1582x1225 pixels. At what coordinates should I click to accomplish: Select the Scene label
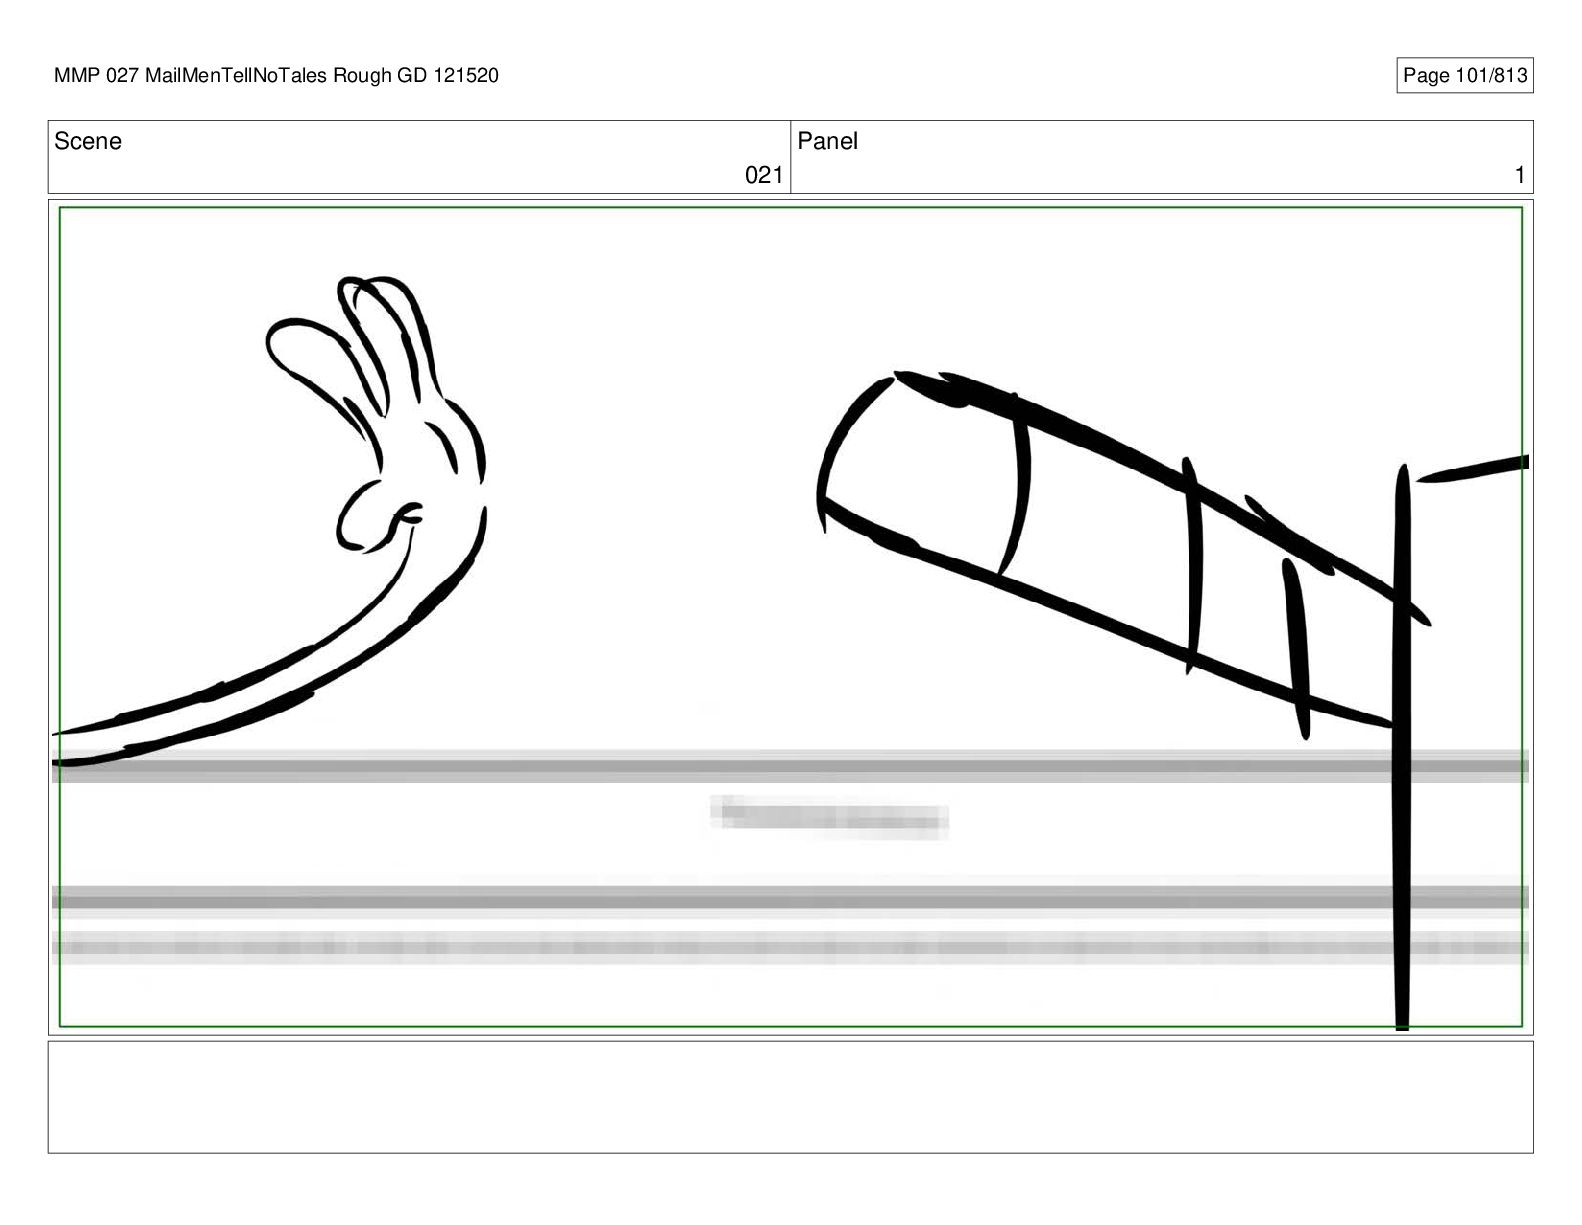[x=88, y=141]
